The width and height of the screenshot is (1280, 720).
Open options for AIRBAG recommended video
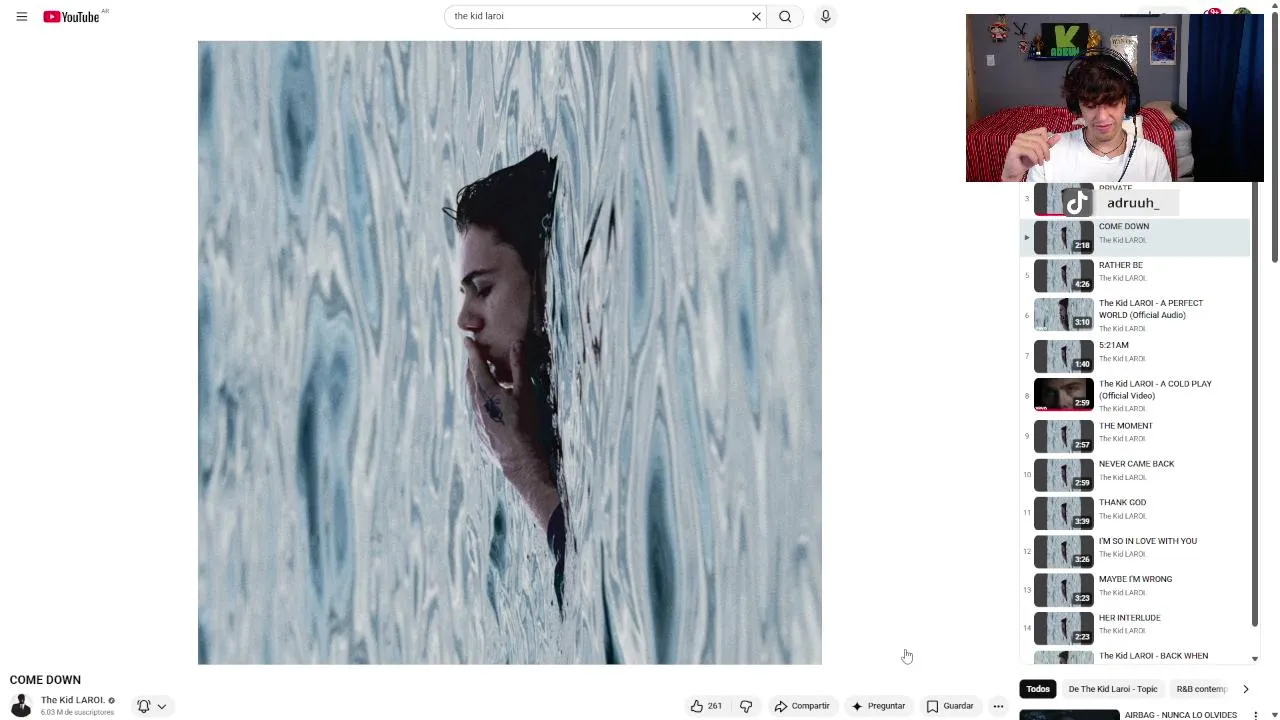coord(1256,715)
